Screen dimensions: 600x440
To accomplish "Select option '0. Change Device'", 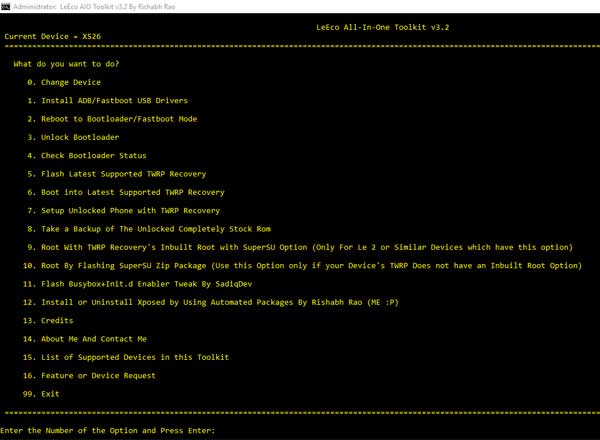I will 64,82.
